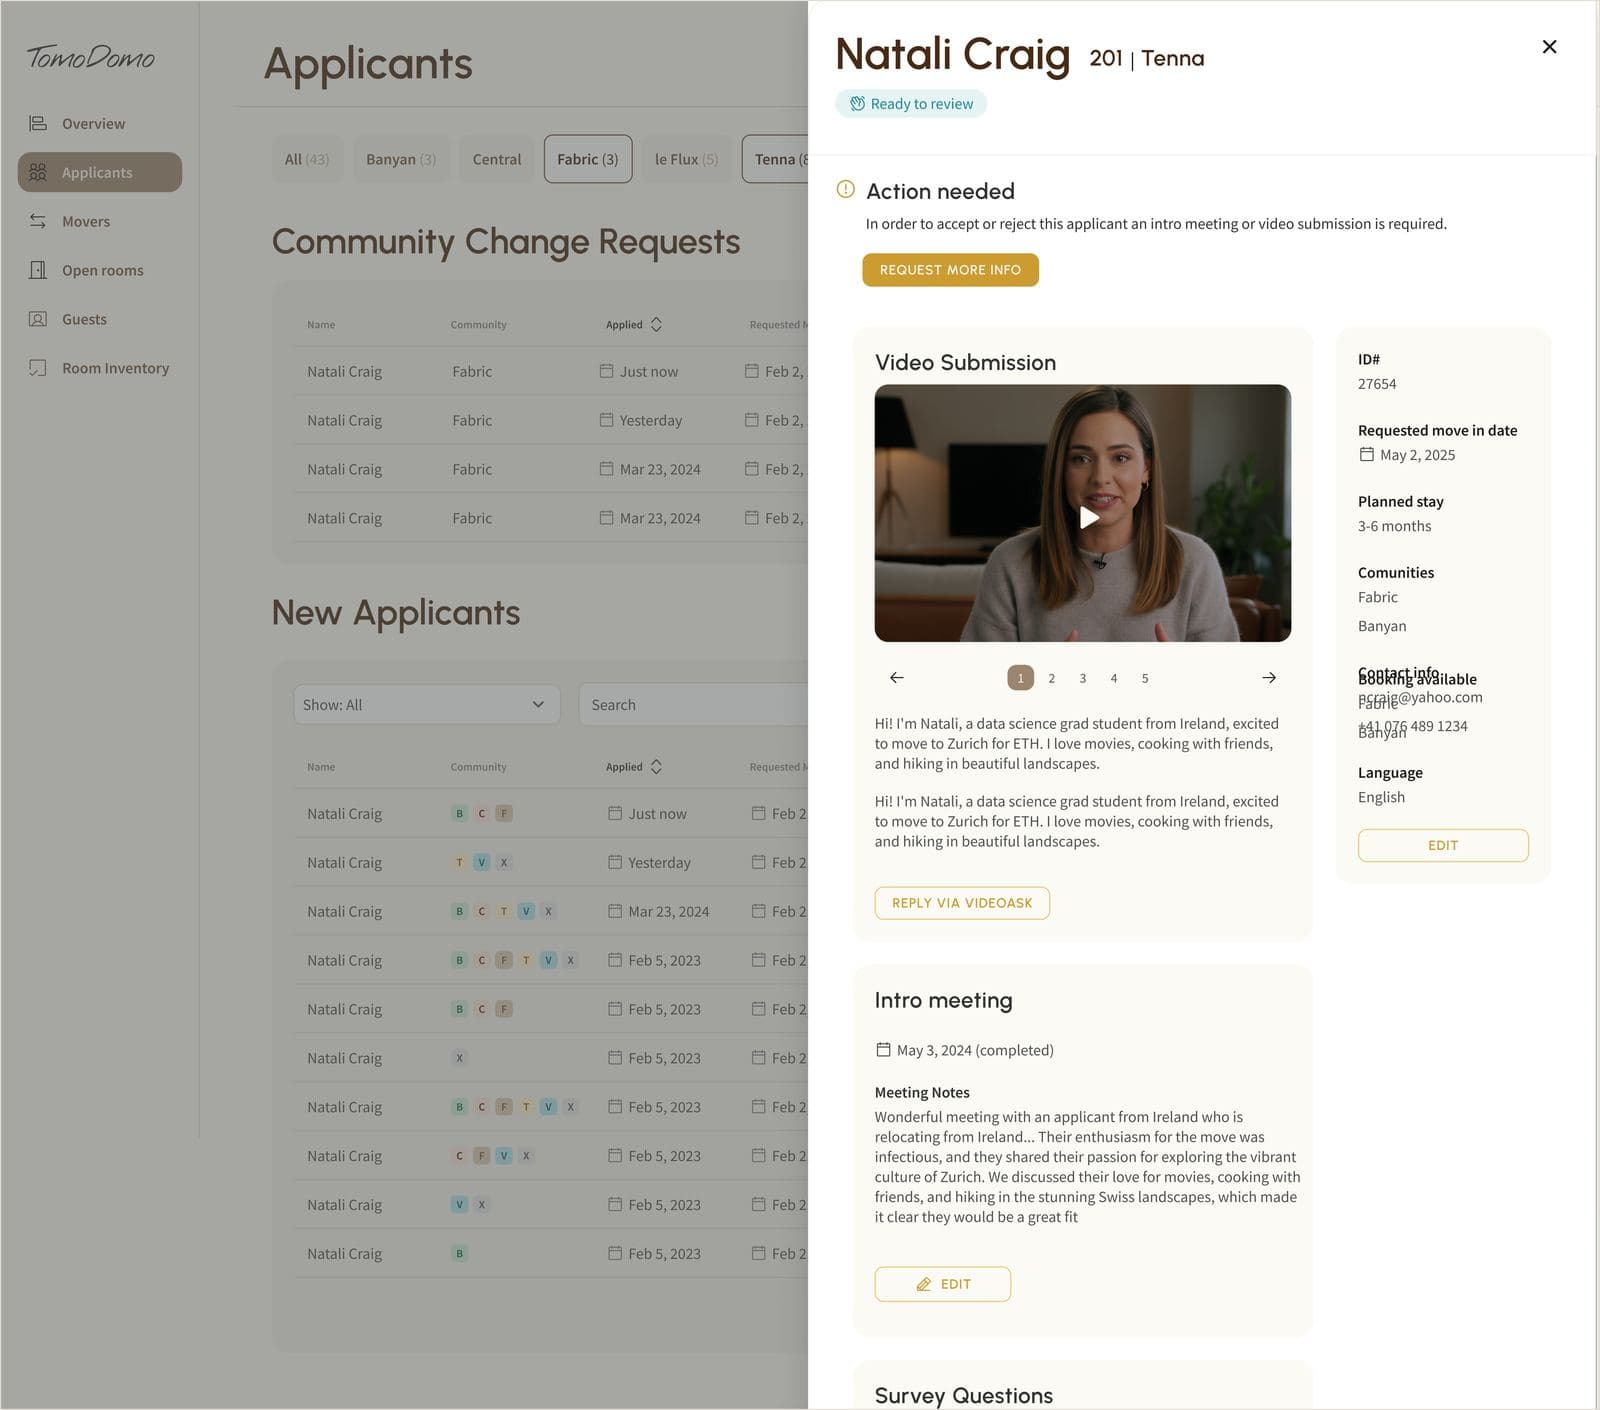Click the Room Inventory icon

point(38,368)
